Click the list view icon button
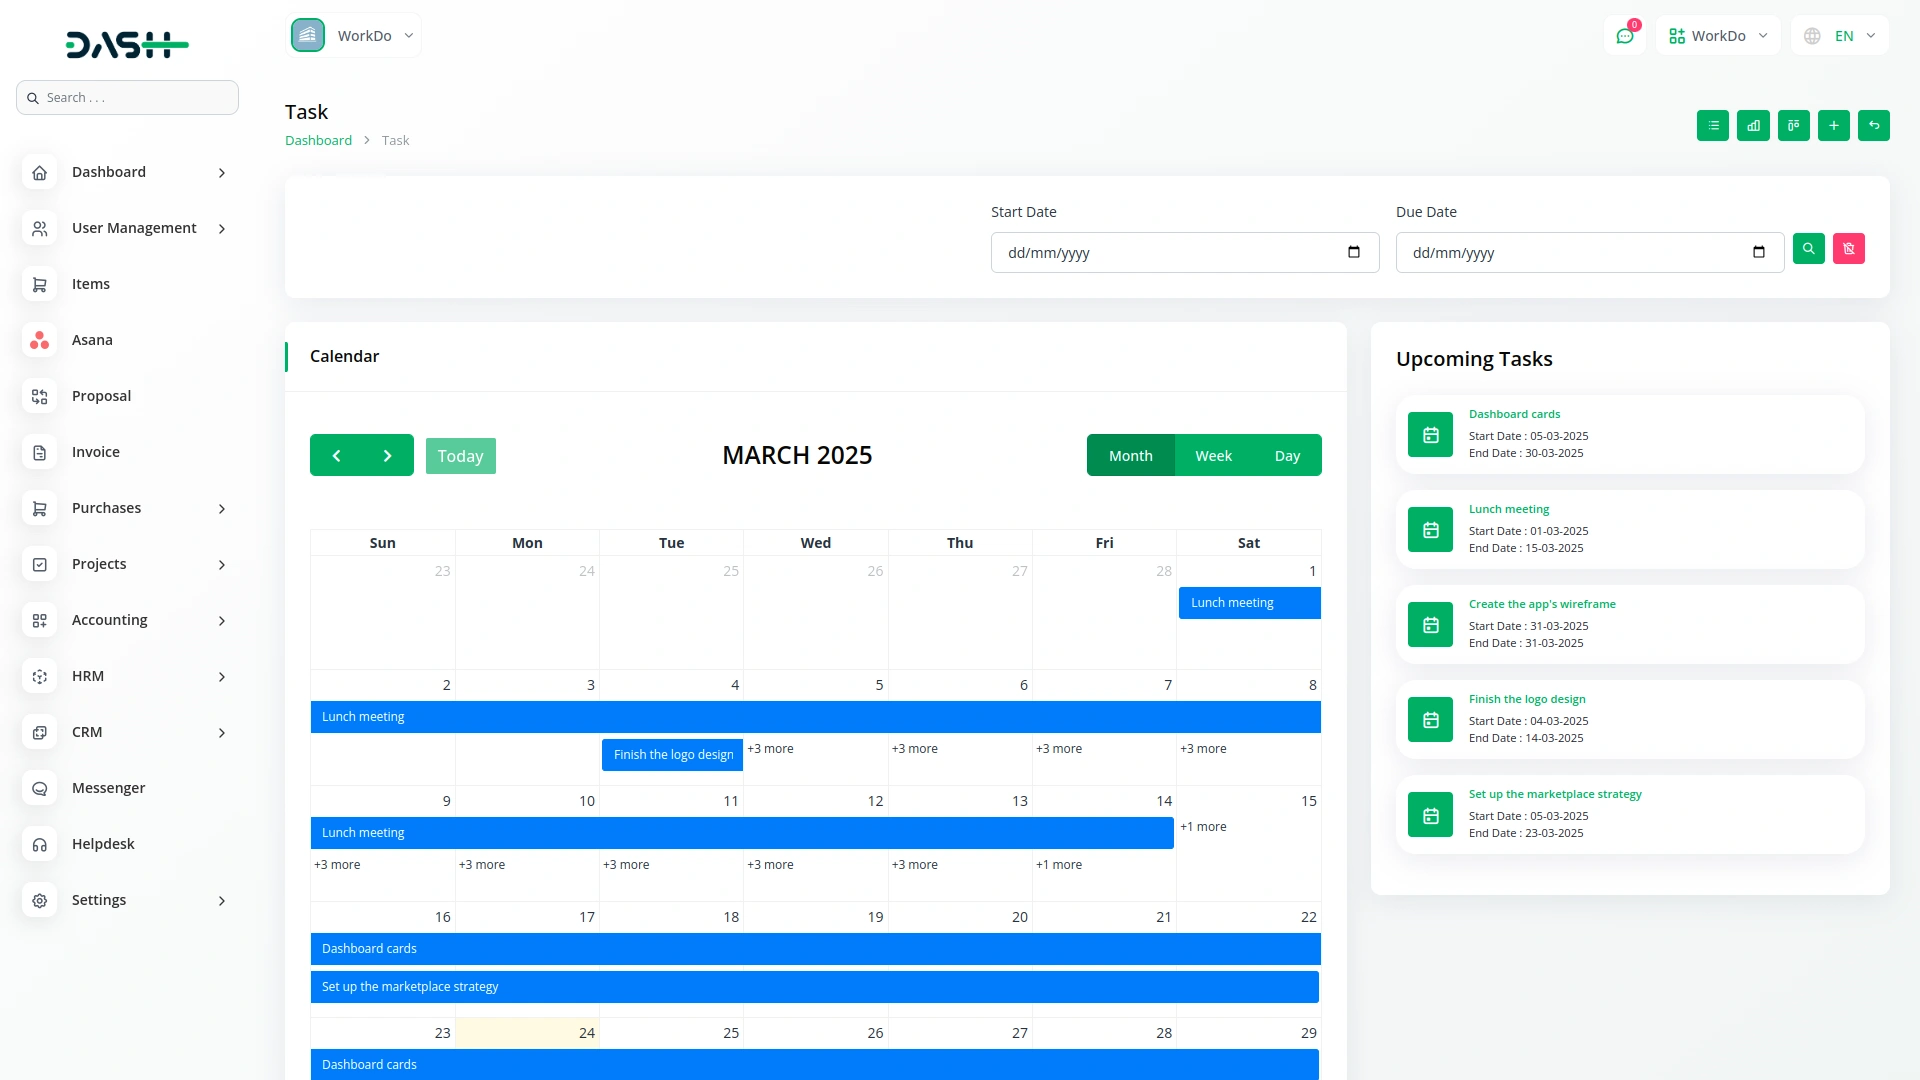The width and height of the screenshot is (1920, 1080). click(x=1713, y=126)
